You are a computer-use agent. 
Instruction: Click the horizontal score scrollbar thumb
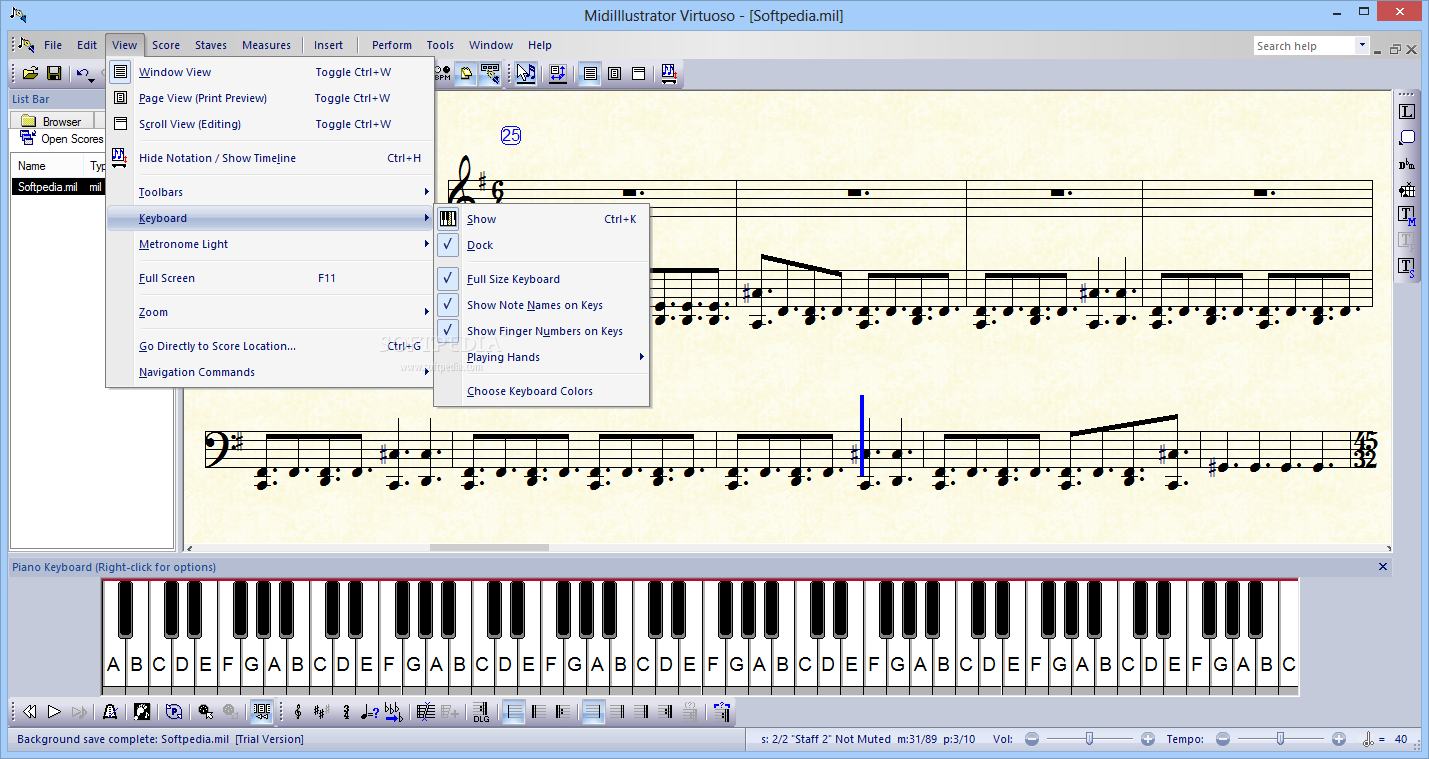pos(489,548)
